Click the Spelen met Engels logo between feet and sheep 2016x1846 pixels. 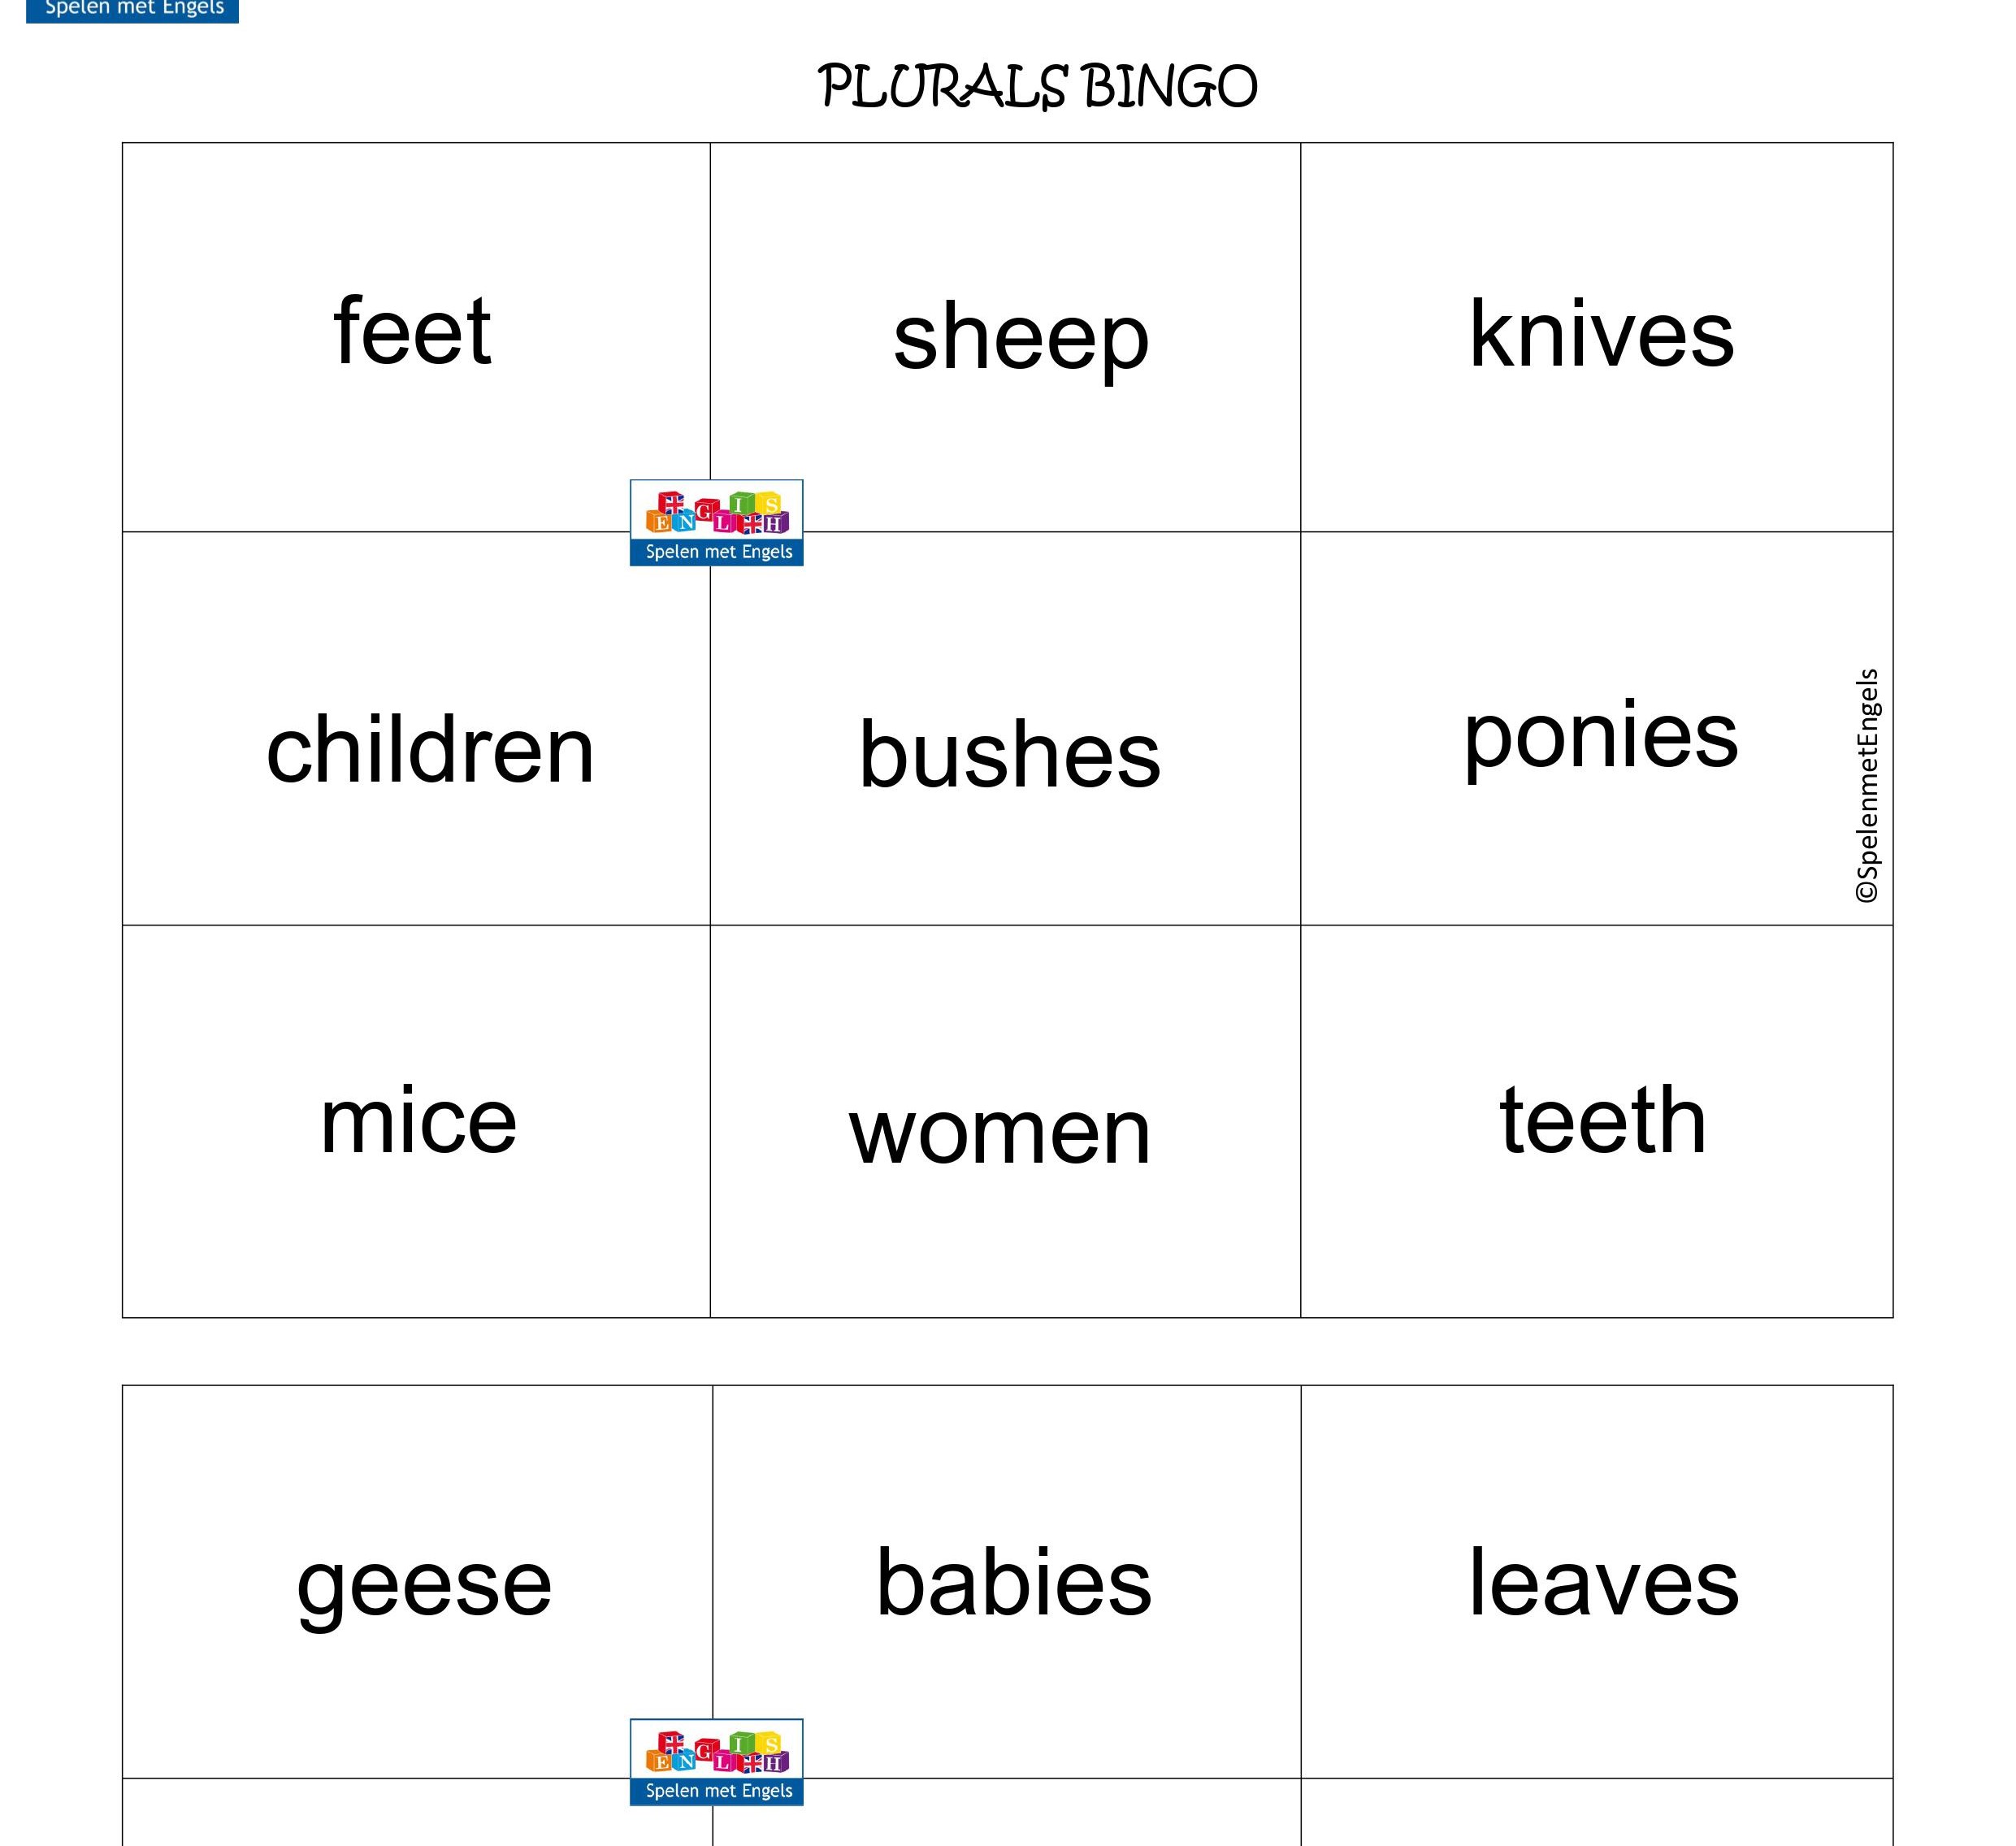716,523
